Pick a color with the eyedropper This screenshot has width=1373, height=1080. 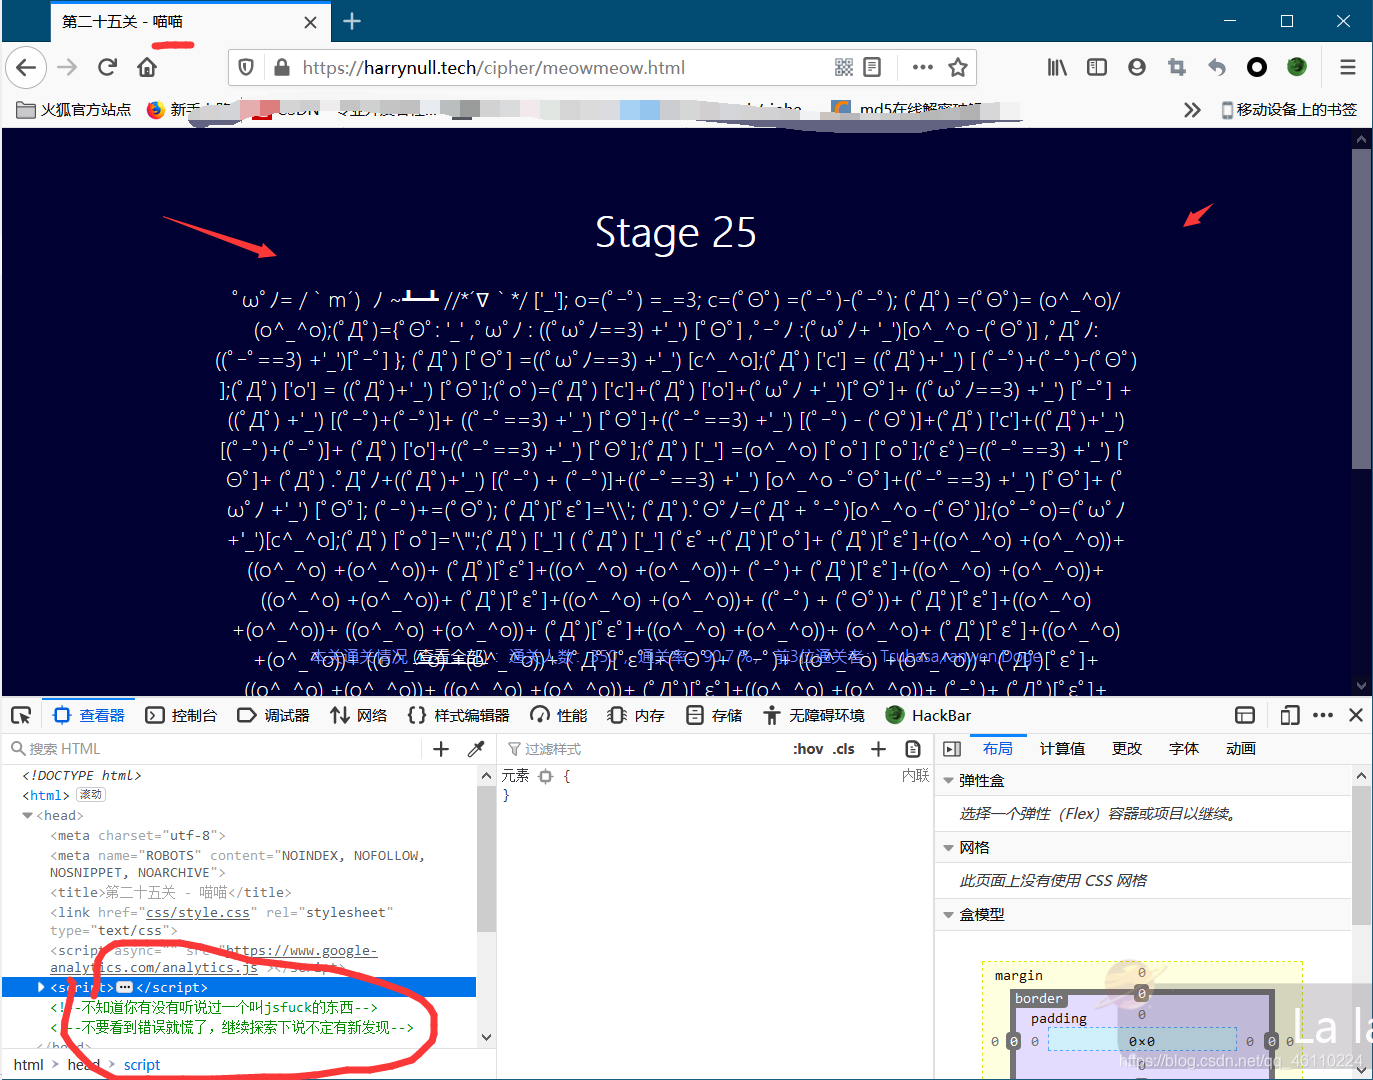point(476,749)
